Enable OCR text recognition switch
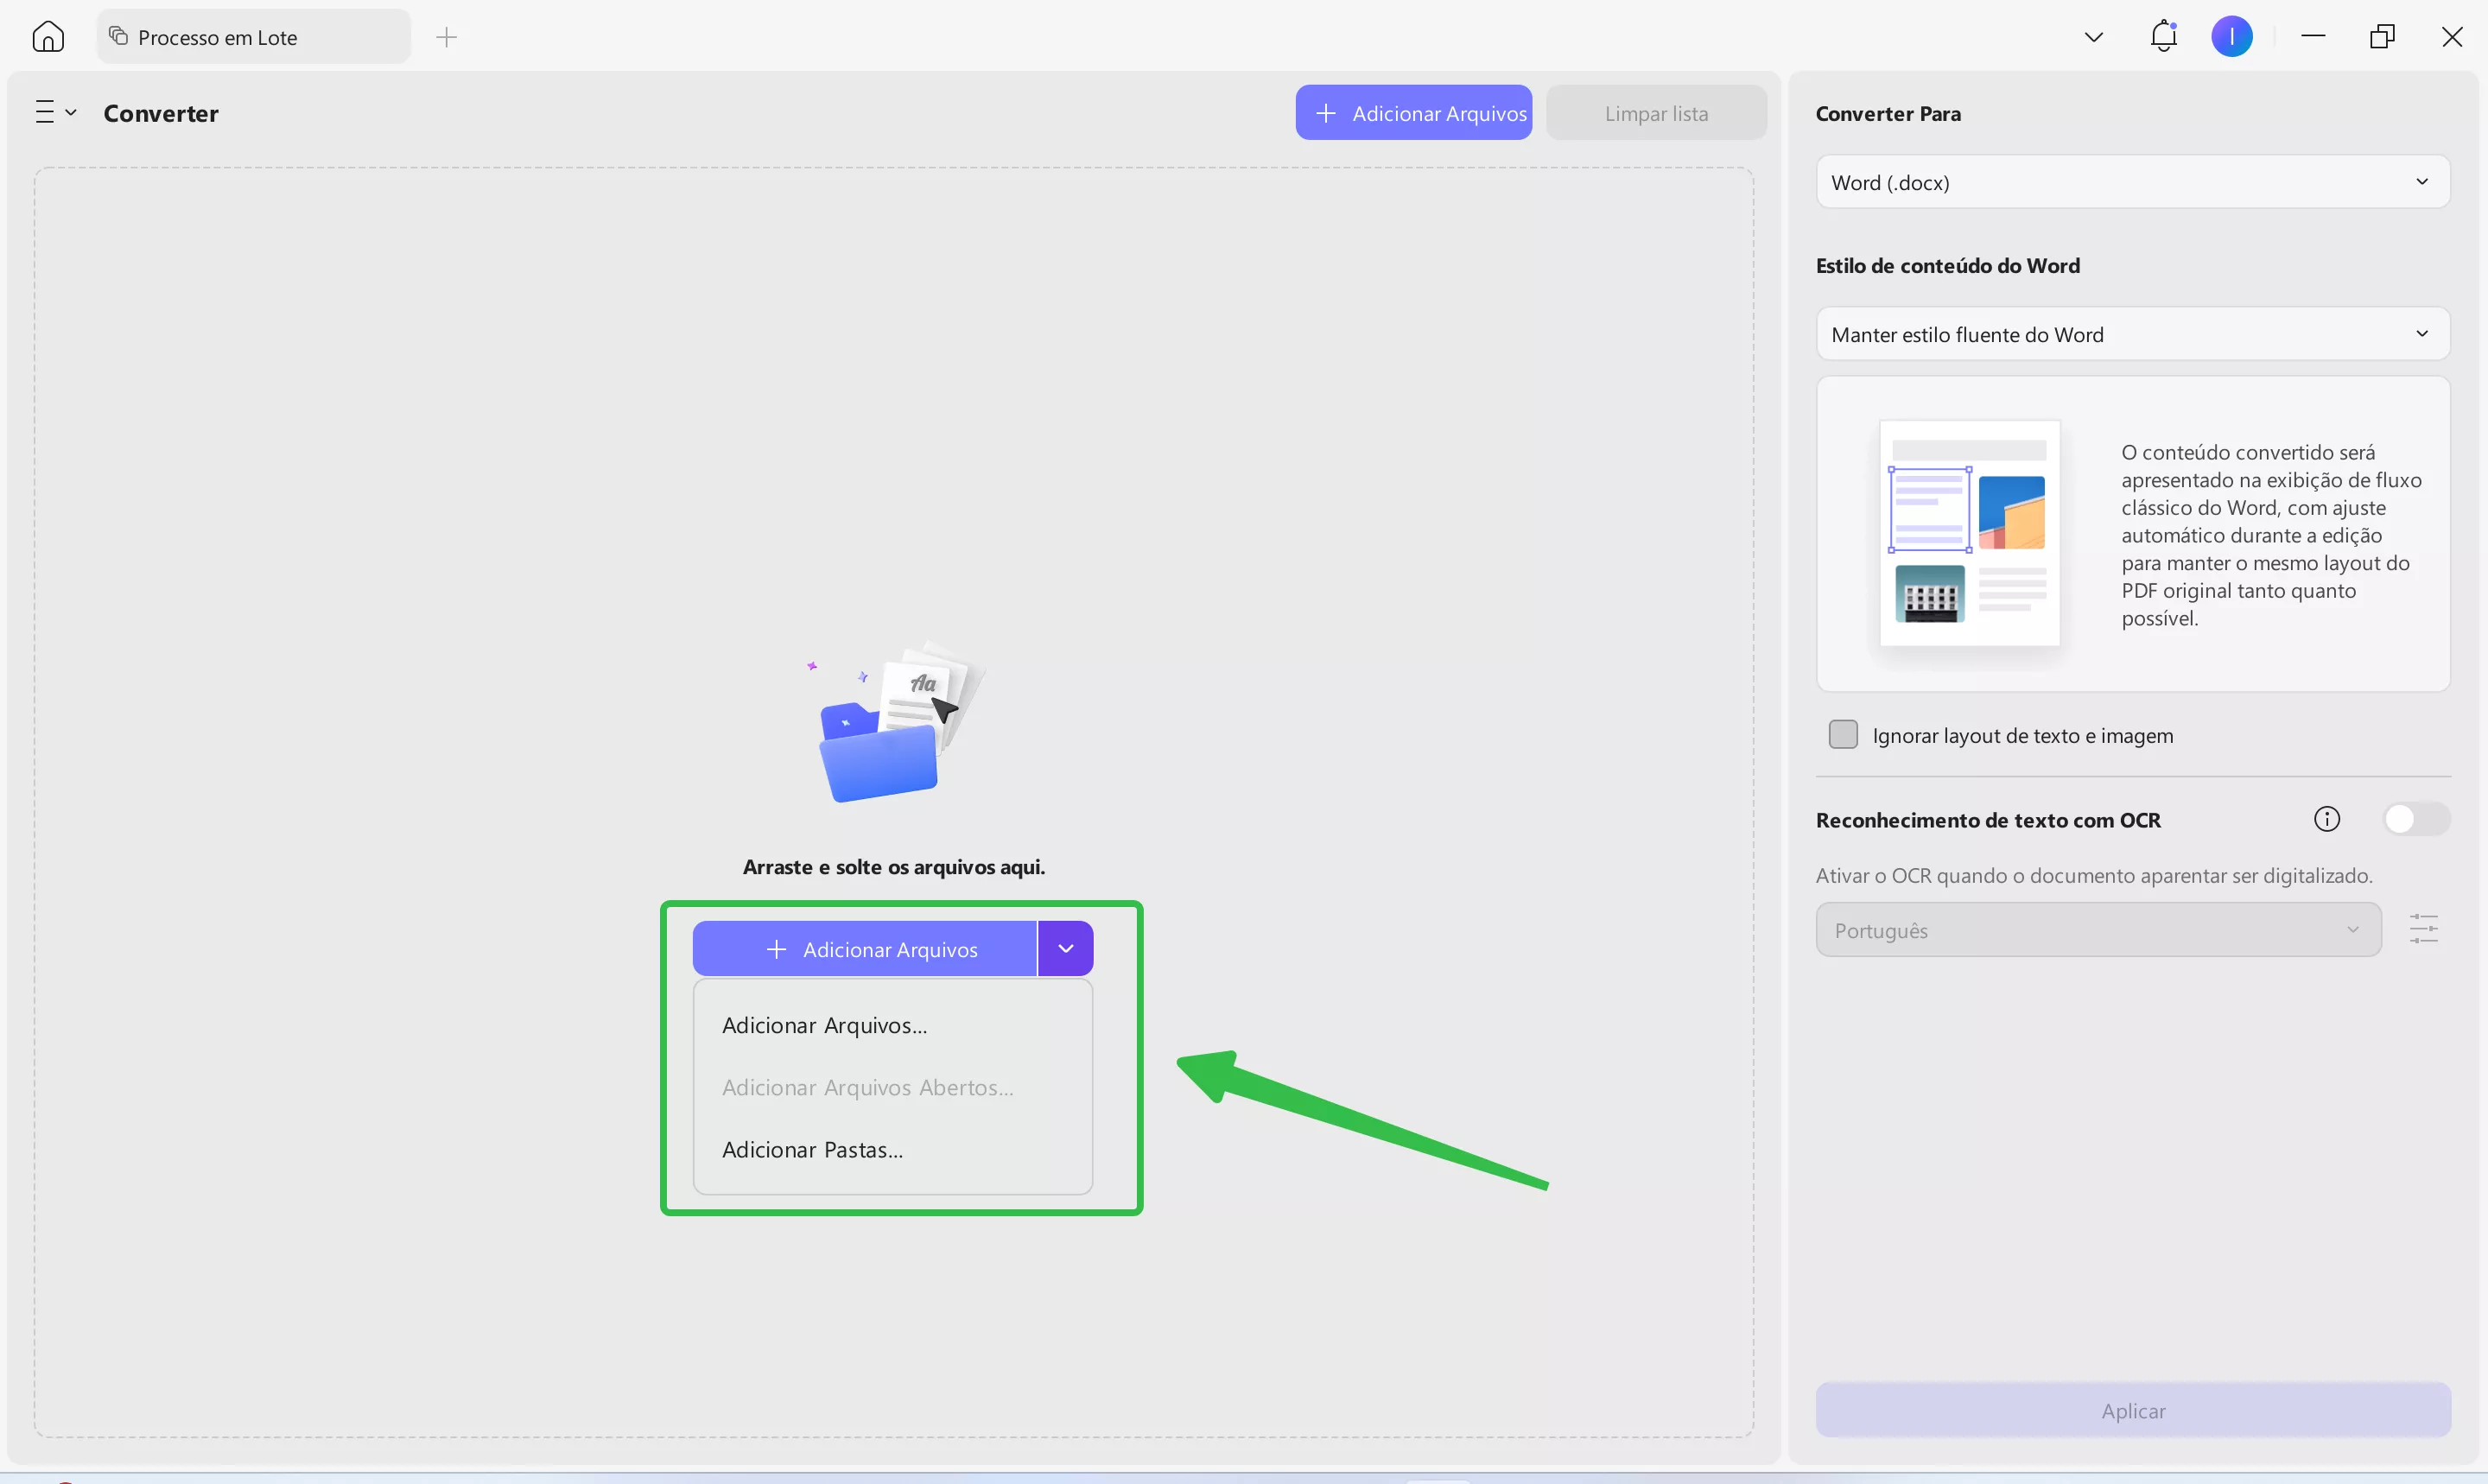This screenshot has width=2488, height=1484. [x=2415, y=820]
